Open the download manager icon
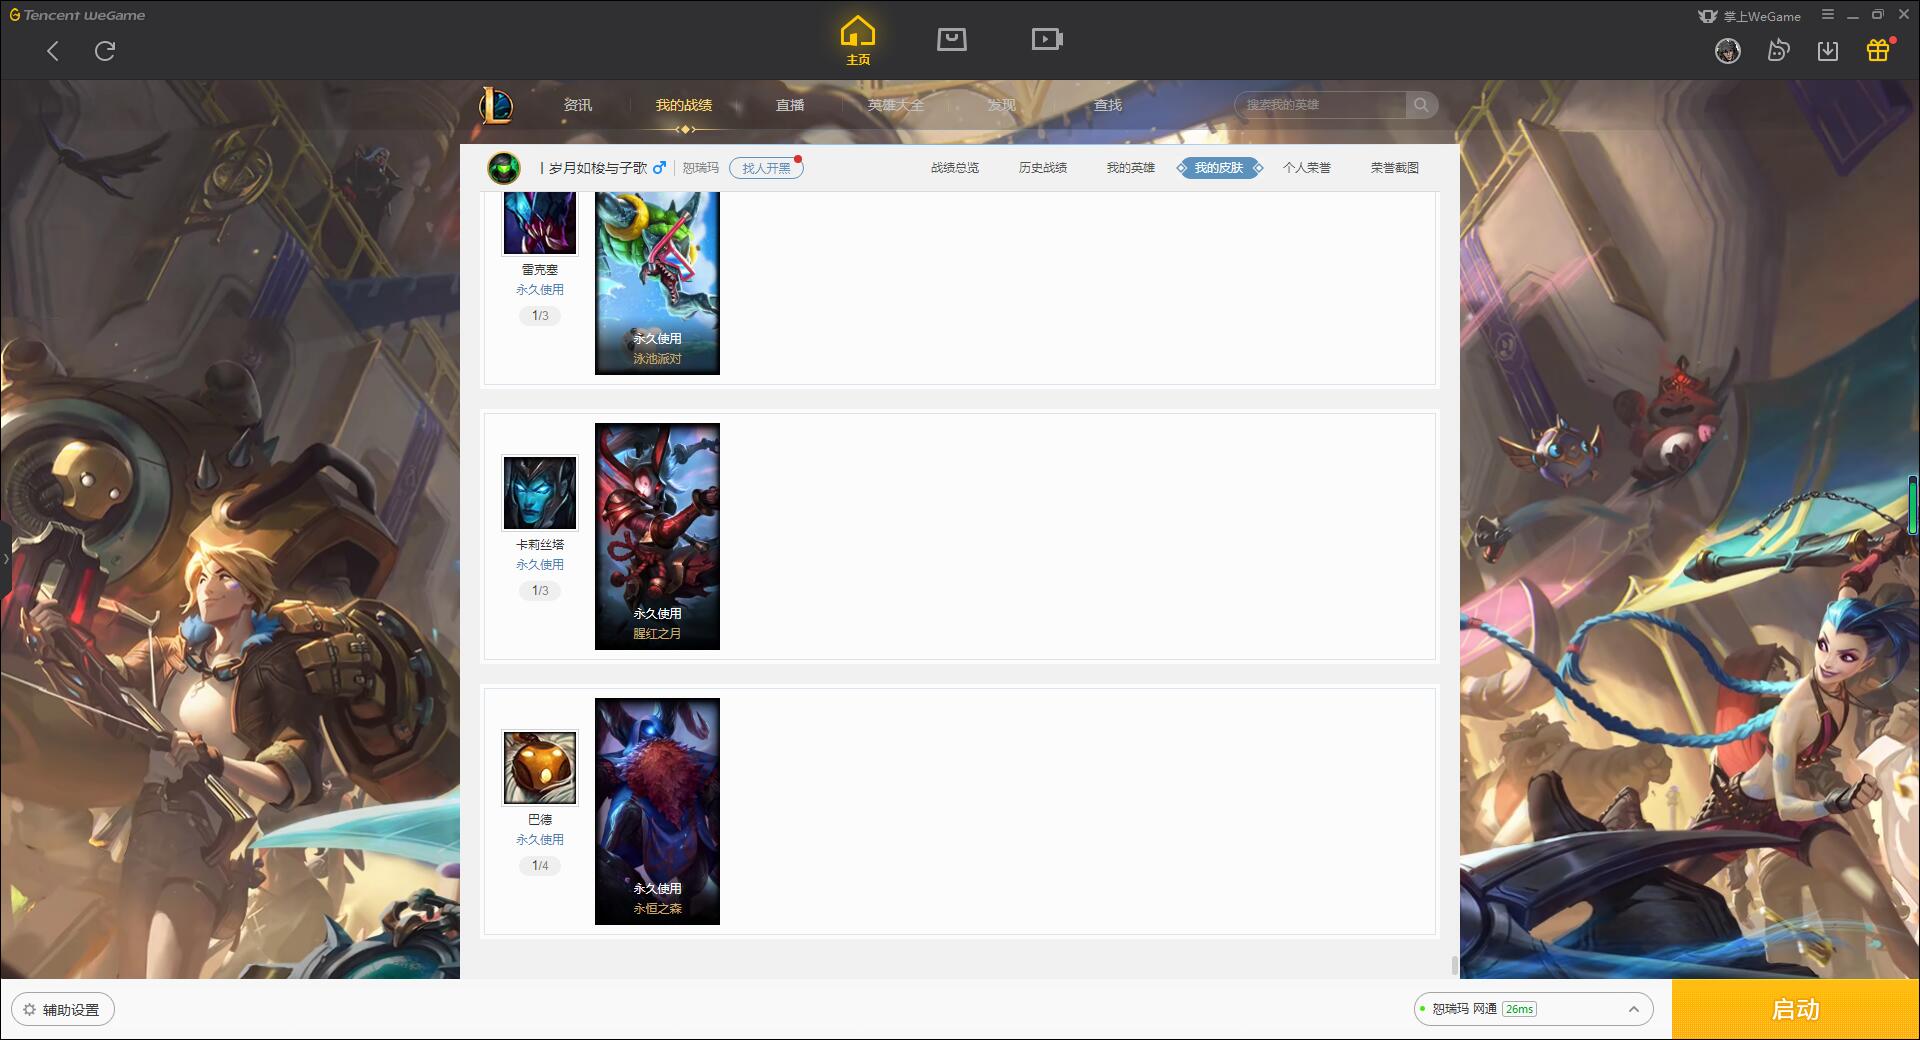 [x=1828, y=51]
